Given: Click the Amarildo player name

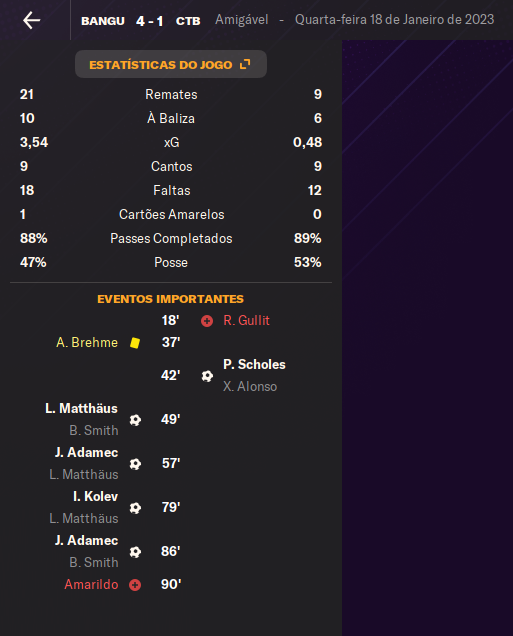Looking at the screenshot, I should click(x=91, y=584).
